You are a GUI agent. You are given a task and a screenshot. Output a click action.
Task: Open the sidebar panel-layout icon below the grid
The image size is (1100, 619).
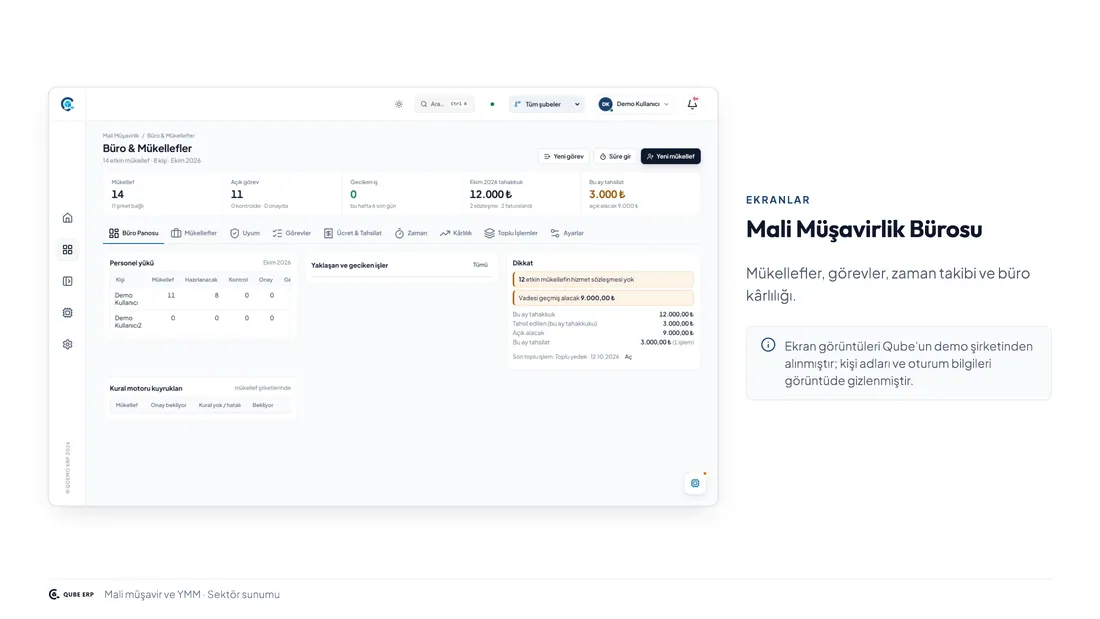pos(67,281)
